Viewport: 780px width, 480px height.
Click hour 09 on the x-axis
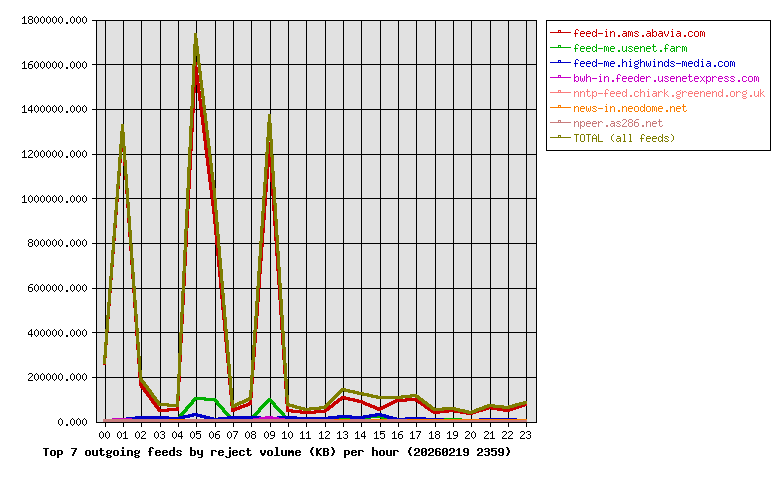tap(269, 435)
